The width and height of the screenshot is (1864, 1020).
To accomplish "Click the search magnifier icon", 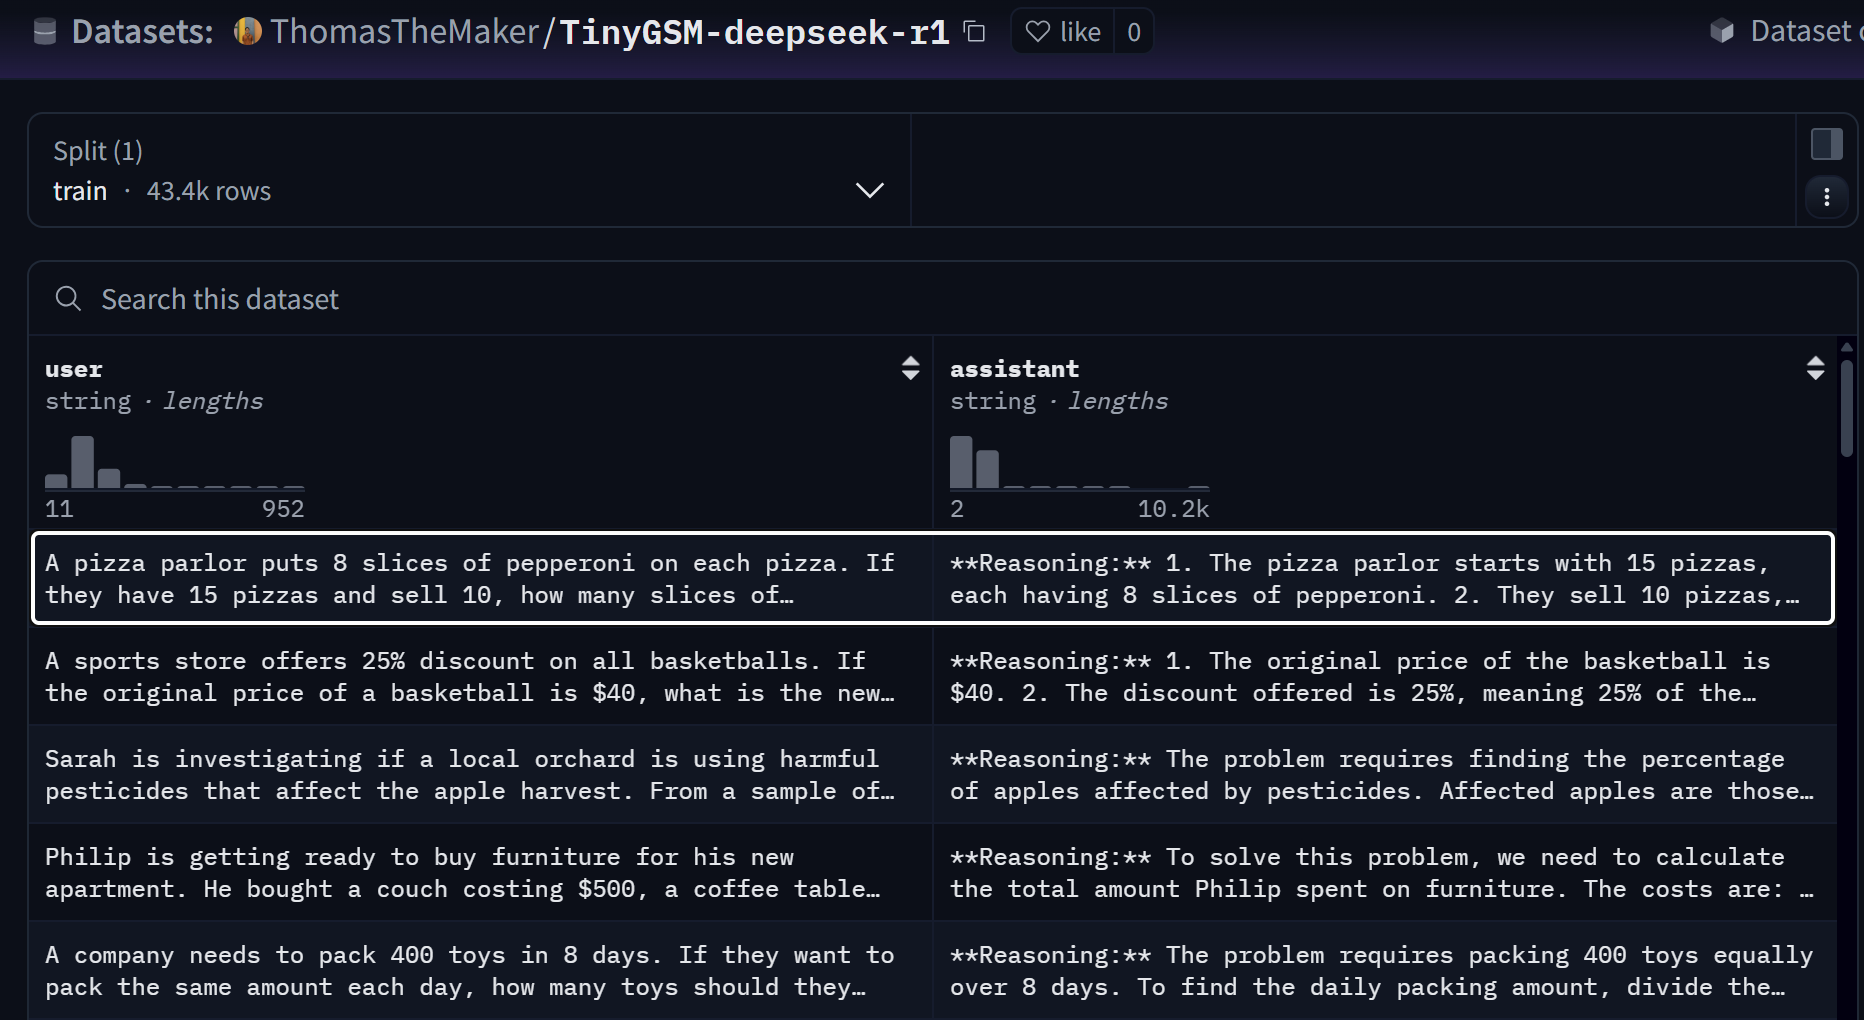I will 67,298.
